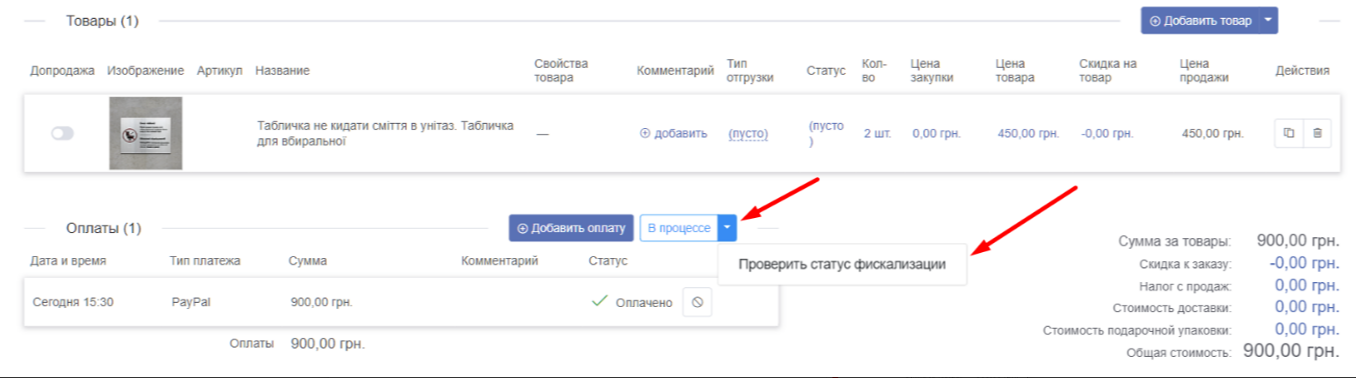1356x378 pixels.
Task: Edit the -0,00 грн. product discount
Action: 1107,133
